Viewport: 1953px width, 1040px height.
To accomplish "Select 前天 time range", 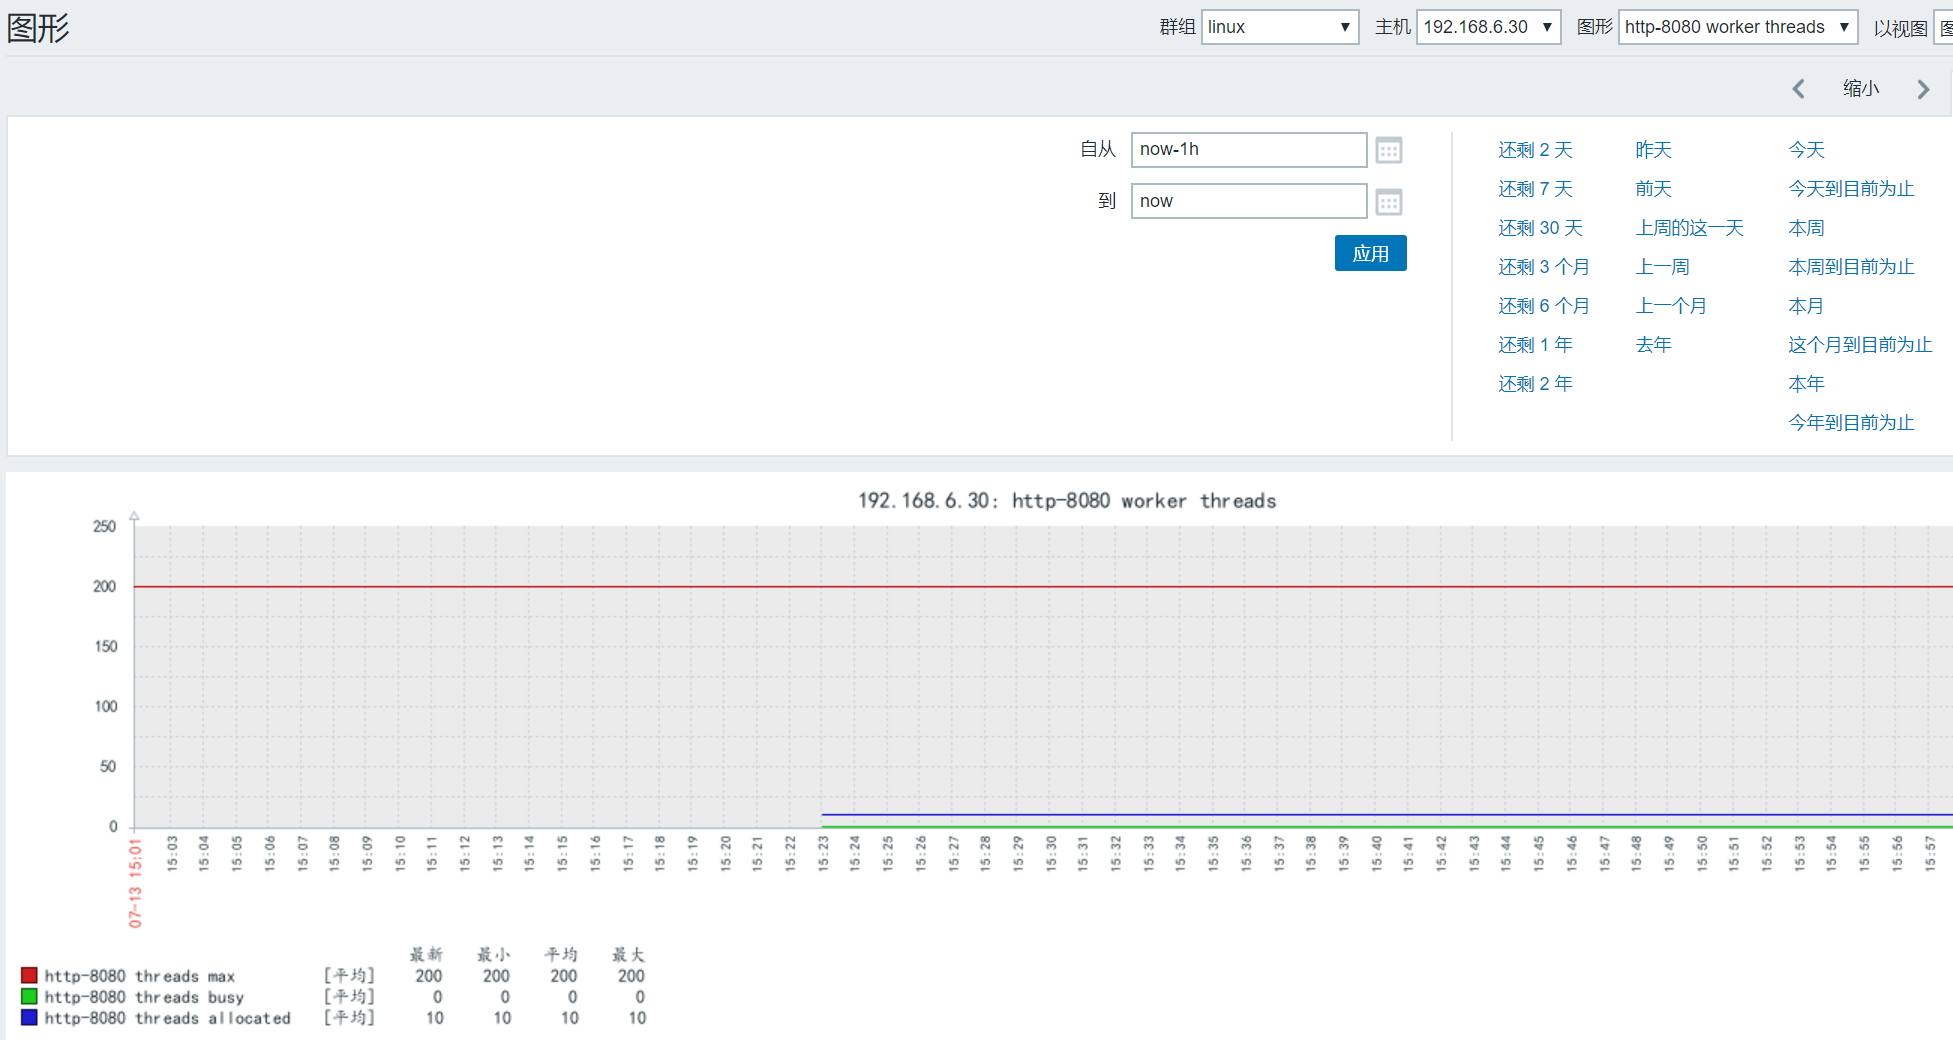I will [1653, 189].
